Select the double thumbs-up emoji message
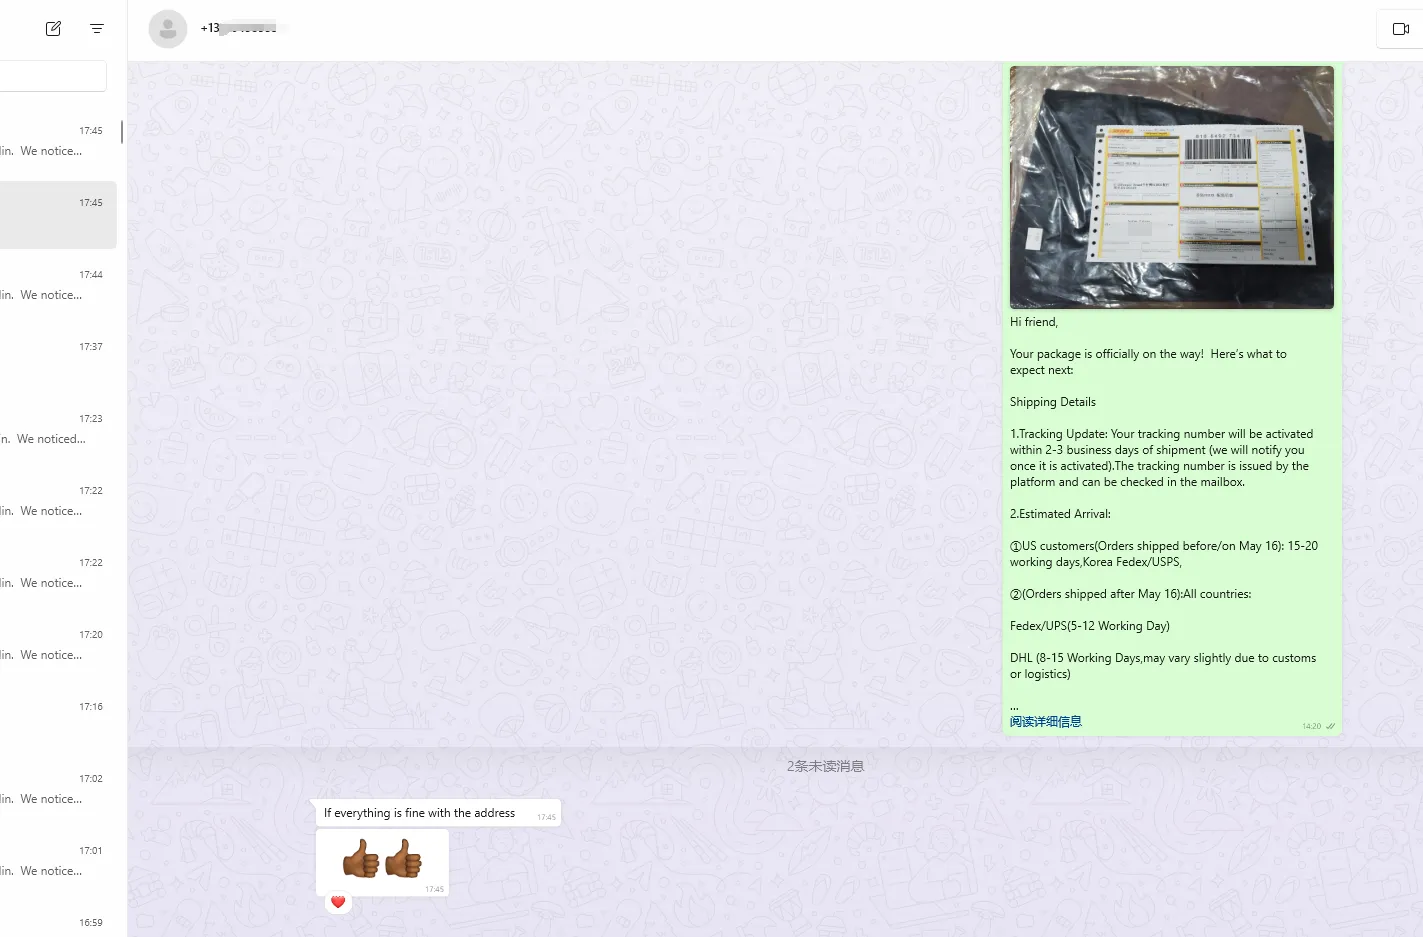Viewport: 1423px width, 937px height. (382, 863)
